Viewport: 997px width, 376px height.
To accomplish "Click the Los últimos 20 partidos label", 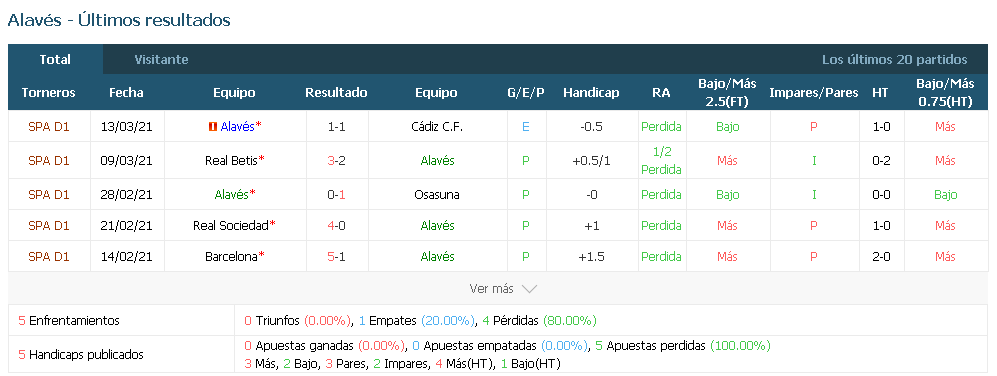I will pyautogui.click(x=895, y=60).
